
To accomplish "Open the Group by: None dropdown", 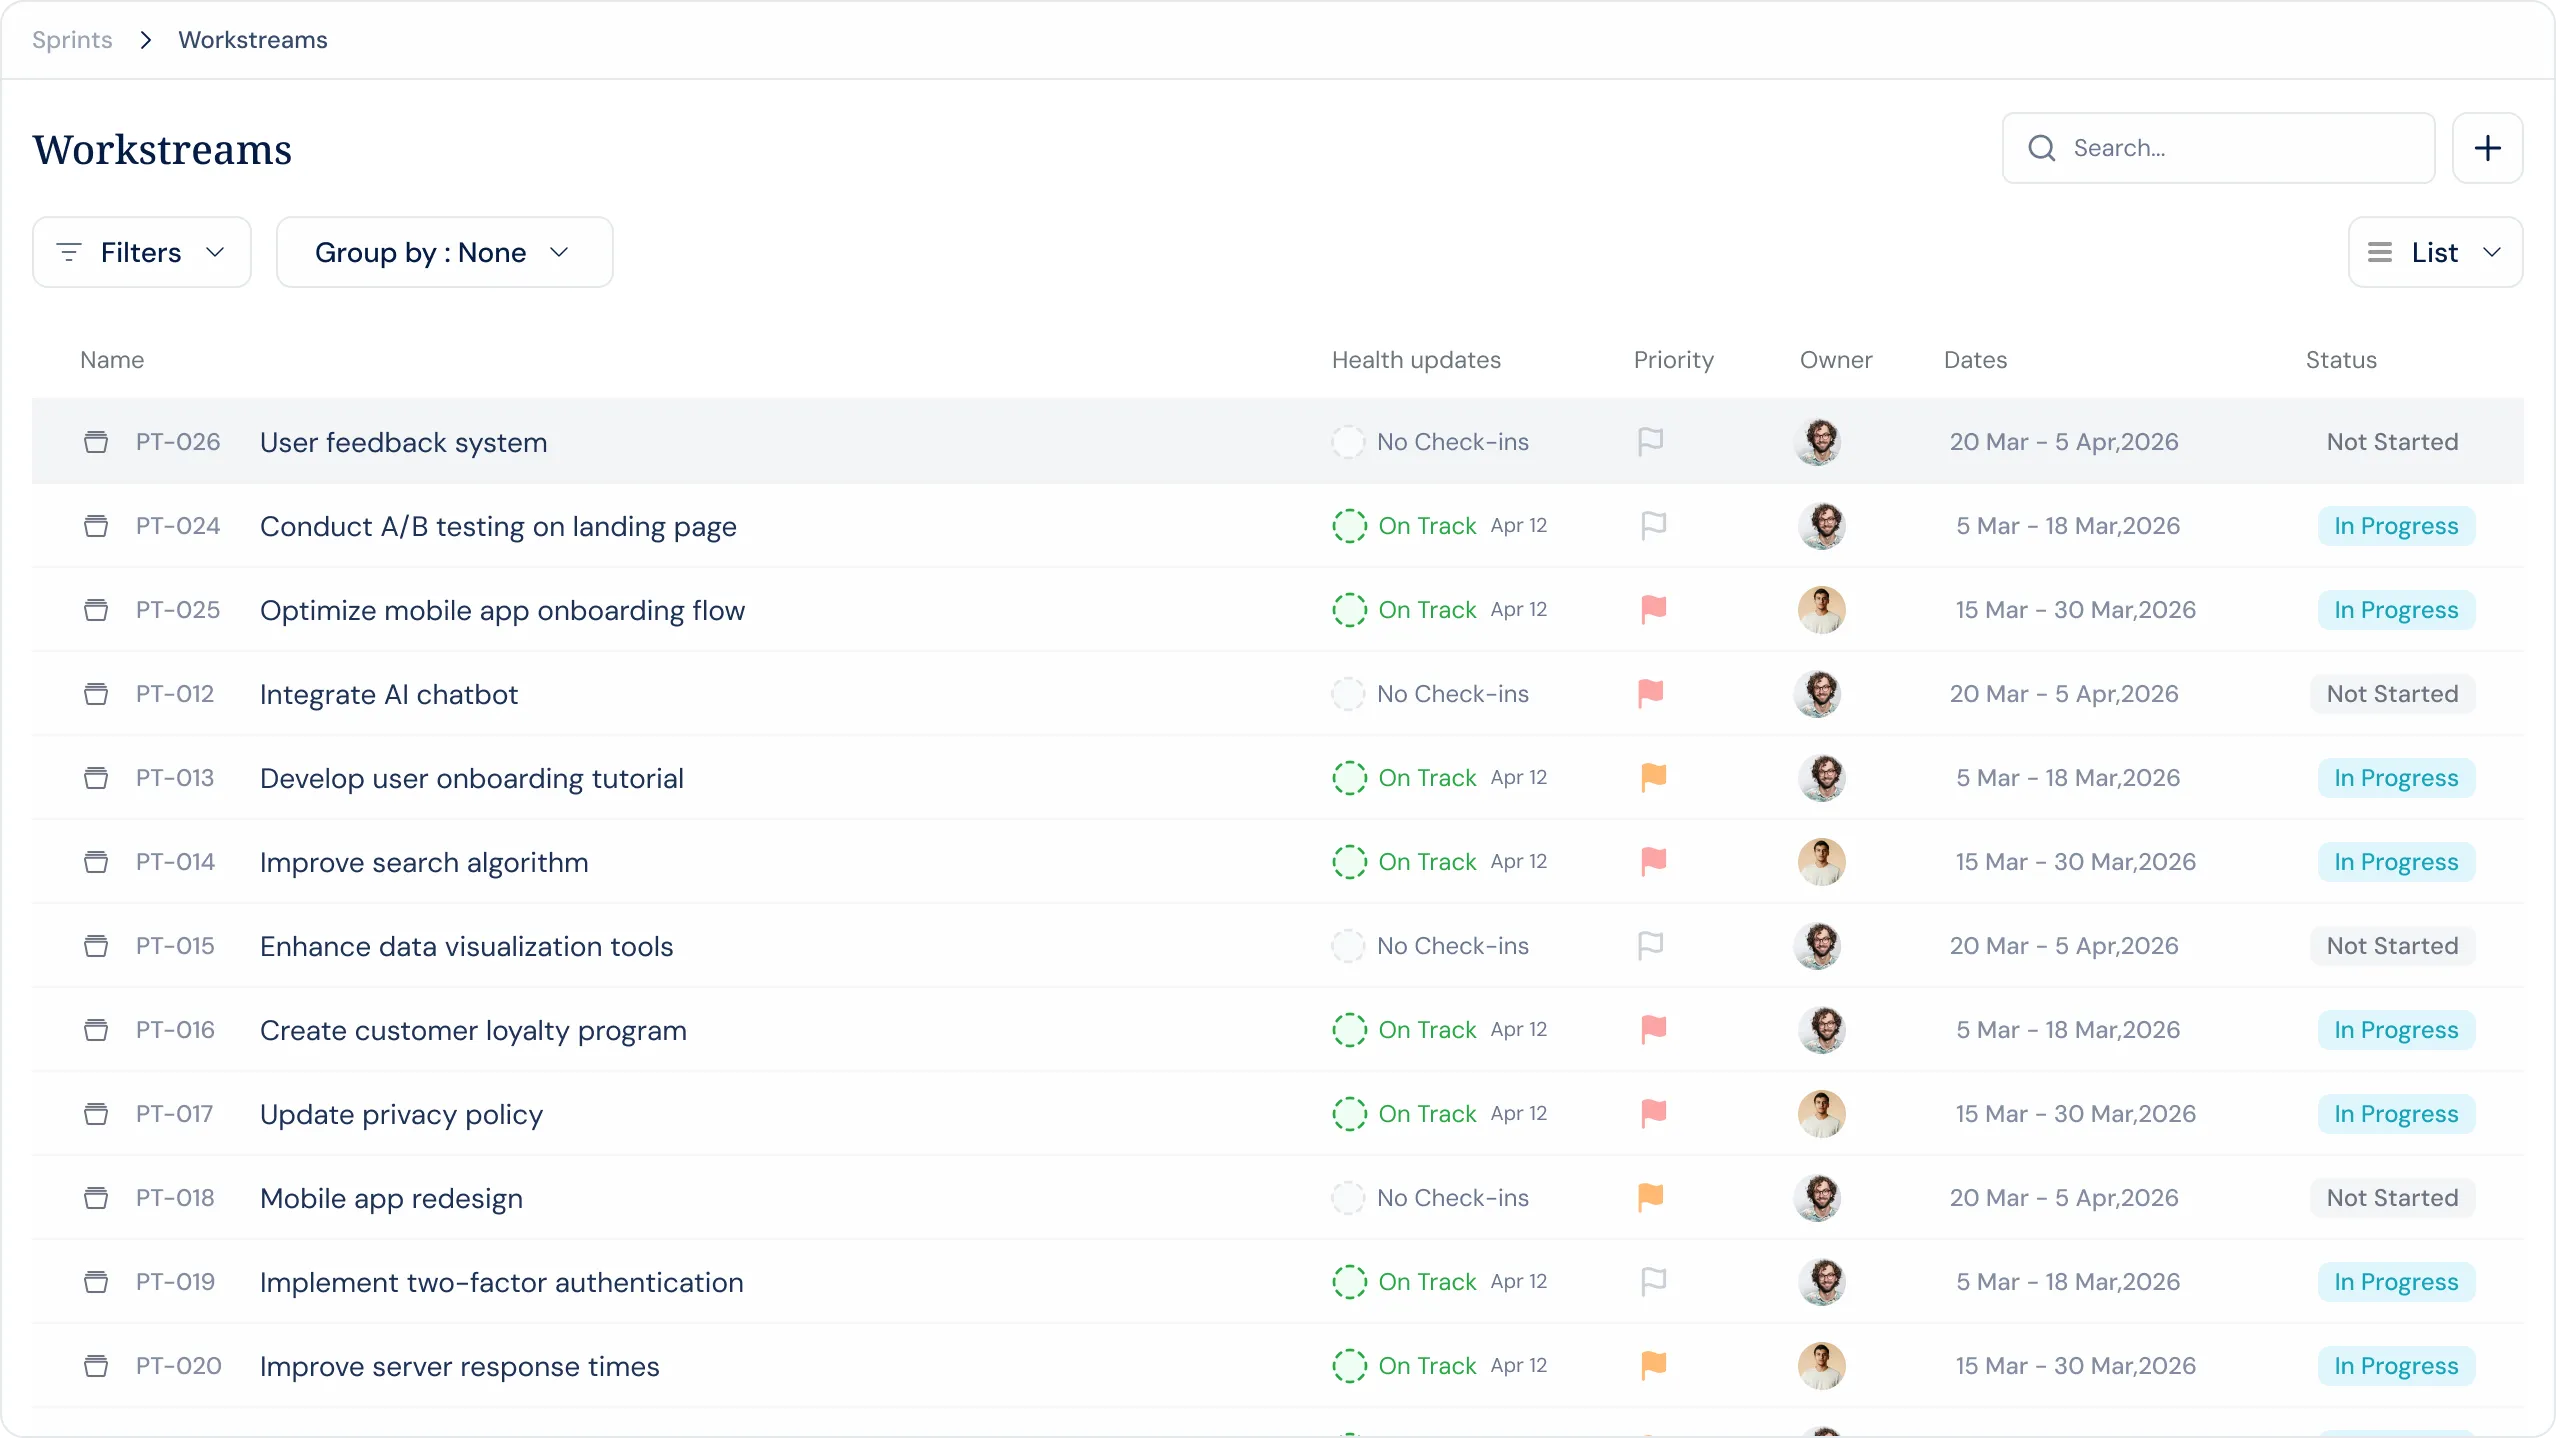I will point(444,252).
